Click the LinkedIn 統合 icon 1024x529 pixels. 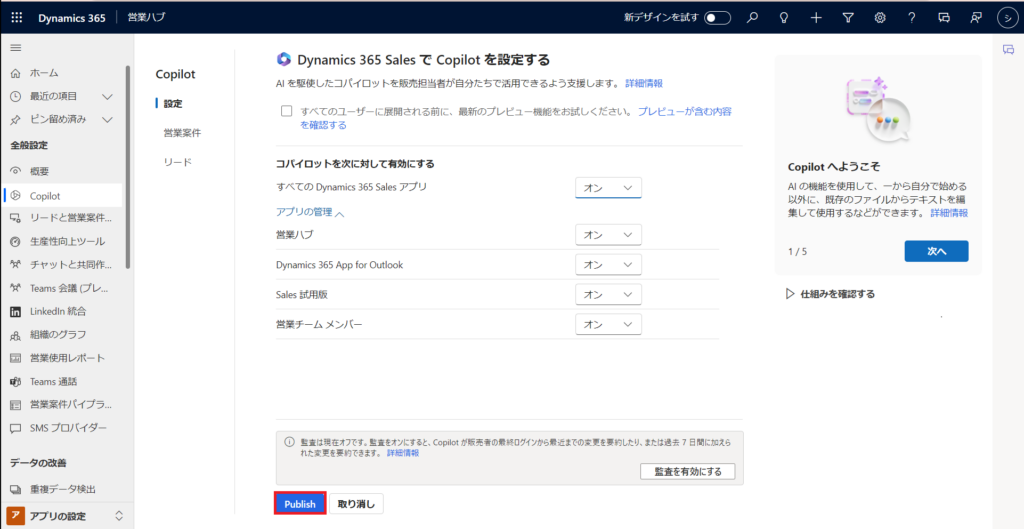(x=16, y=312)
